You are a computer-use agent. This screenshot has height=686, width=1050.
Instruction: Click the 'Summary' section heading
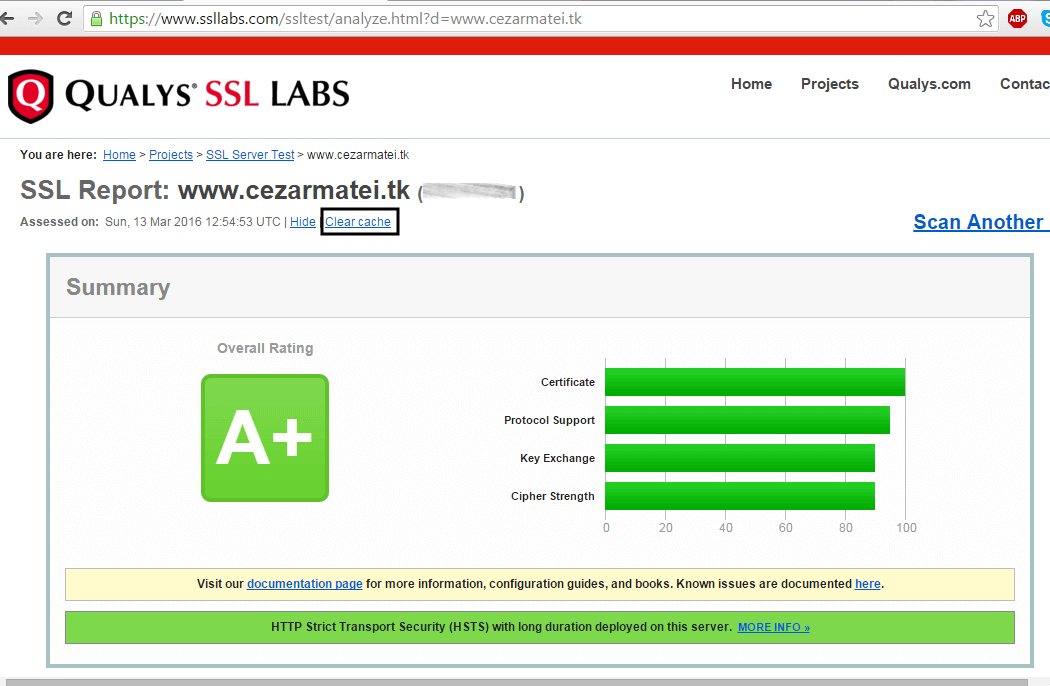click(x=118, y=287)
